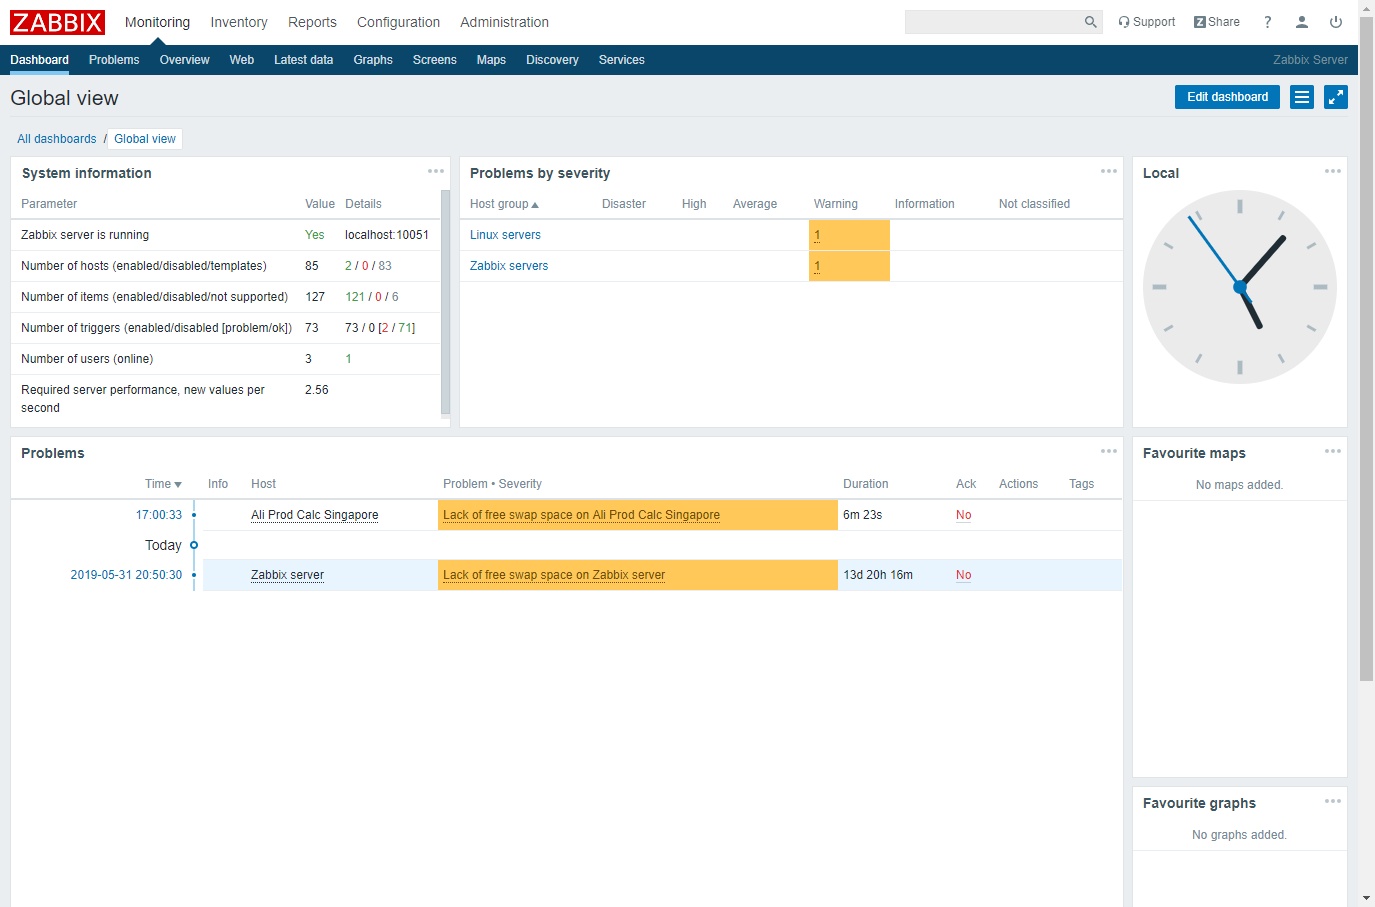This screenshot has width=1375, height=907.
Task: Open Problems by severity widget options menu
Action: (1109, 171)
